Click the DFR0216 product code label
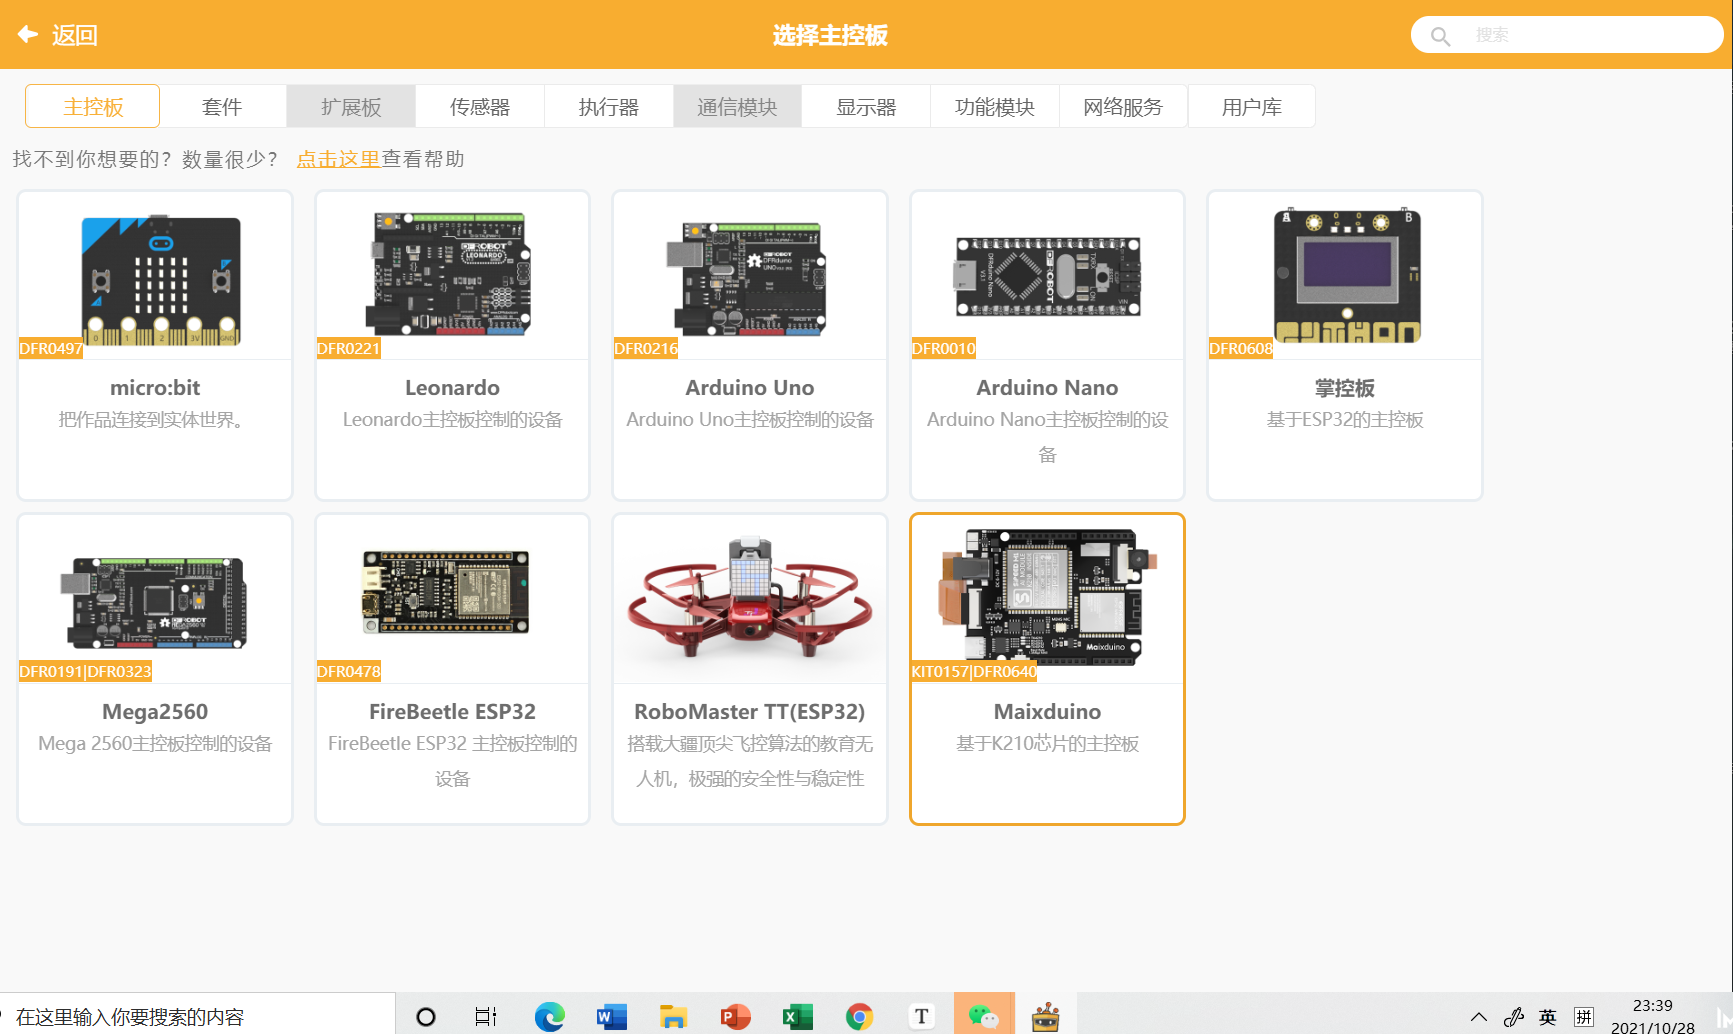The image size is (1733, 1034). 646,348
